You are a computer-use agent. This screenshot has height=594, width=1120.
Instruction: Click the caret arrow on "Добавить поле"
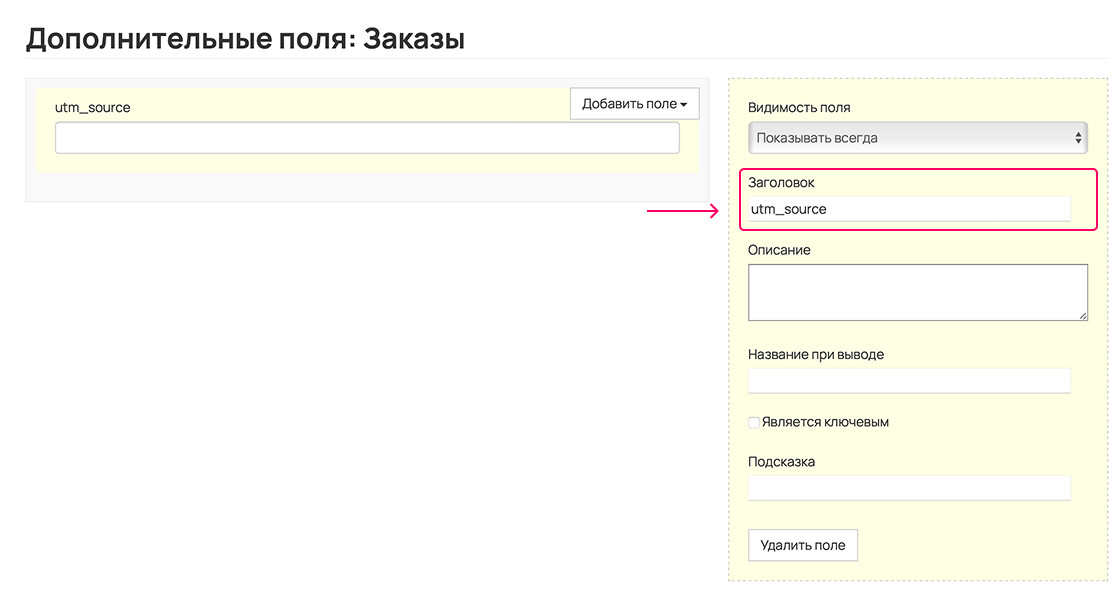pyautogui.click(x=684, y=105)
